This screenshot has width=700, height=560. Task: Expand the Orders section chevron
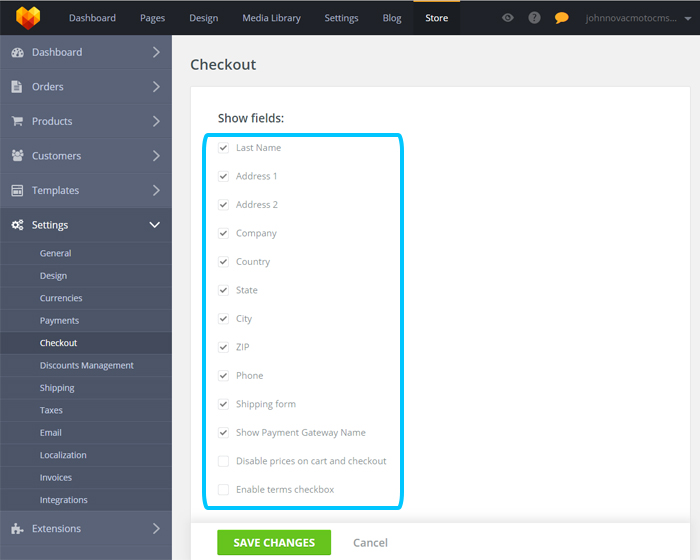[156, 87]
